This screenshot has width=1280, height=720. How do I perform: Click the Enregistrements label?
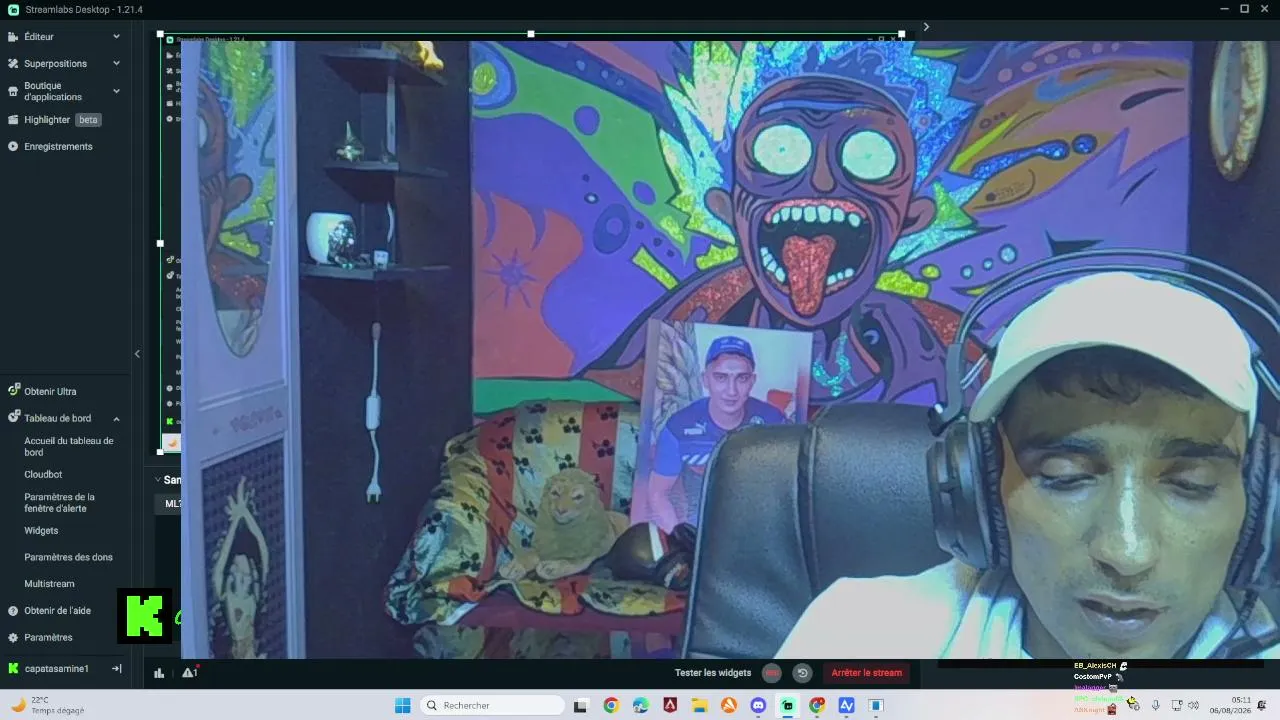[58, 147]
